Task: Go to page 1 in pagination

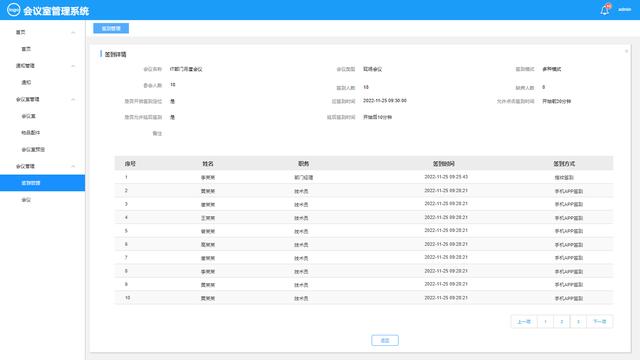Action: tap(545, 322)
